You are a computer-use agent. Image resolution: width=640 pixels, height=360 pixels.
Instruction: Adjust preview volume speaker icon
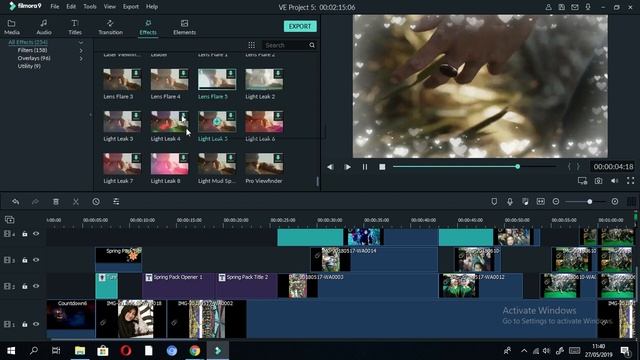pos(614,181)
